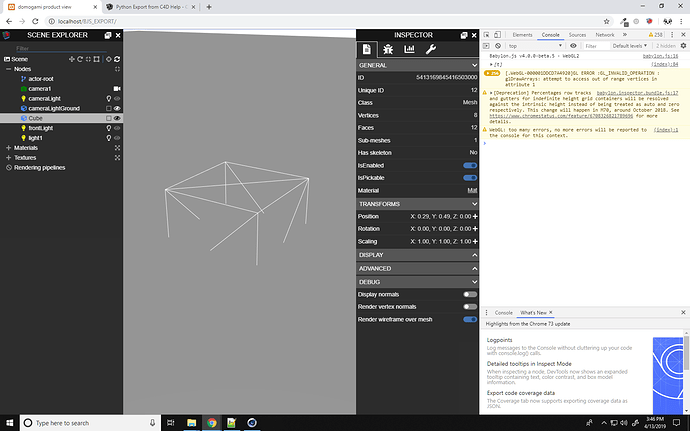This screenshot has width=690, height=431.
Task: Open File Explorer from the Windows taskbar
Action: tap(190, 423)
